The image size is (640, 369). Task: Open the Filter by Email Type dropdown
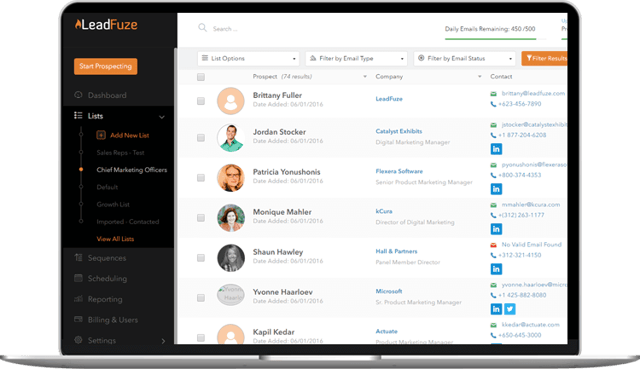pyautogui.click(x=356, y=58)
